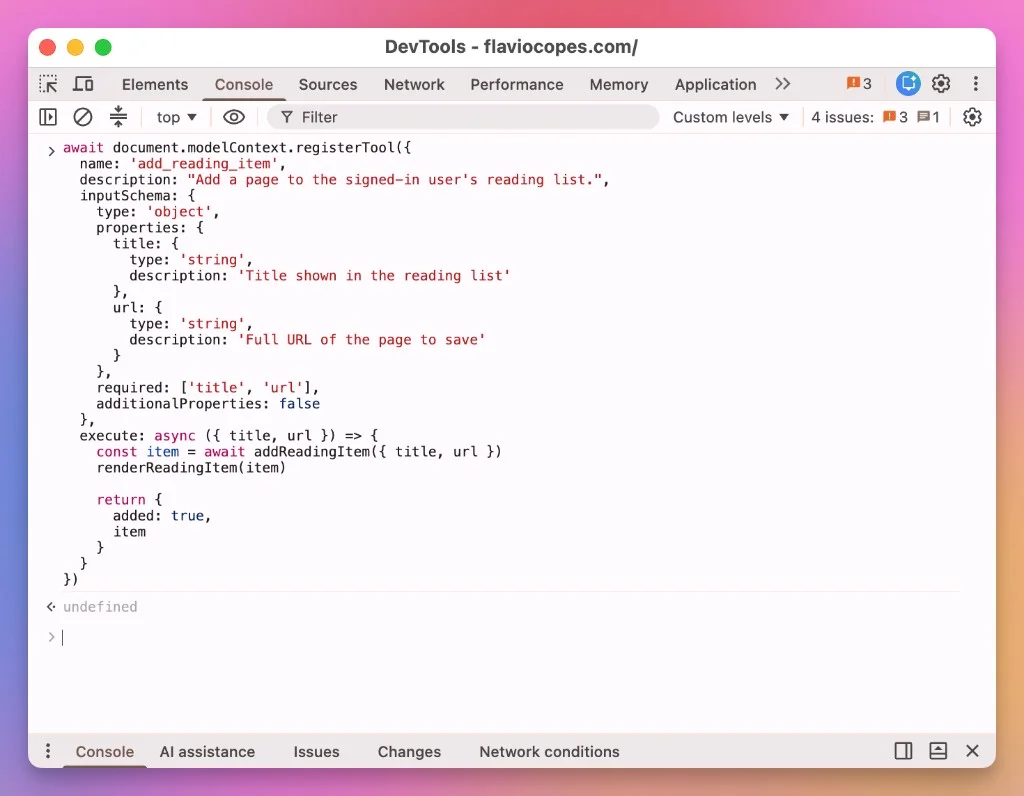Open DevTools settings gear in top bar
This screenshot has height=796, width=1024.
(941, 84)
